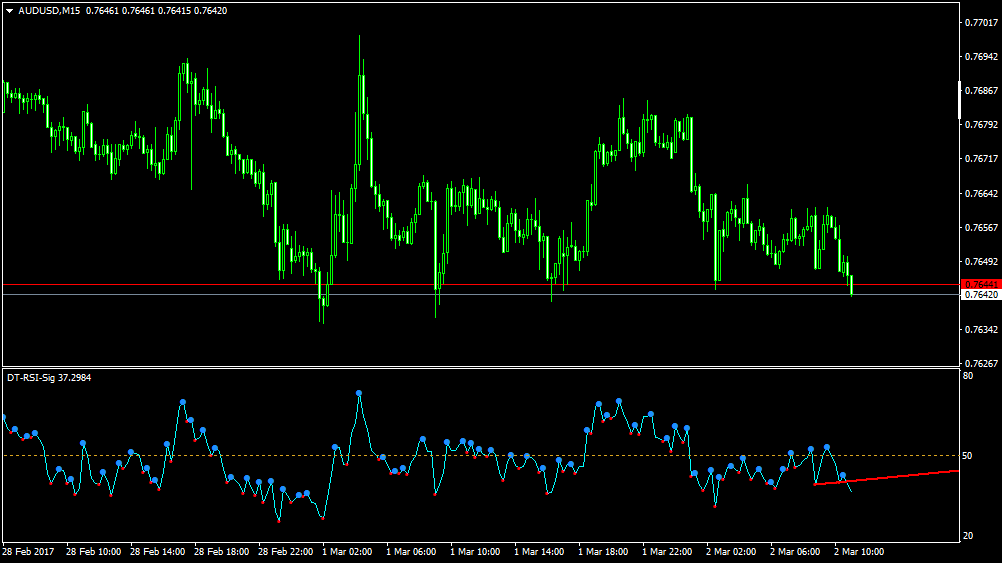Click the 1 Mar 22:00 time label
The width and height of the screenshot is (1002, 563).
point(667,551)
